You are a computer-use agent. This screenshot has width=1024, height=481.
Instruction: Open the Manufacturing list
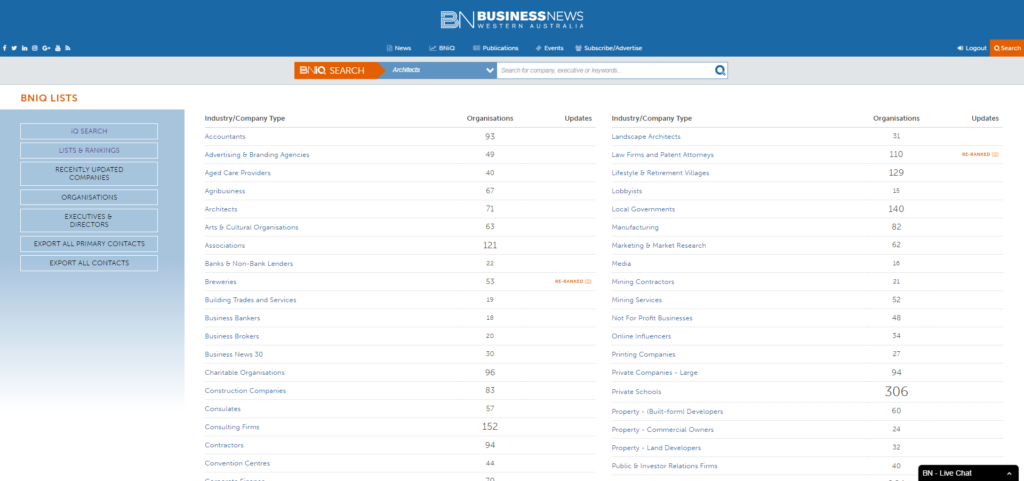(635, 228)
